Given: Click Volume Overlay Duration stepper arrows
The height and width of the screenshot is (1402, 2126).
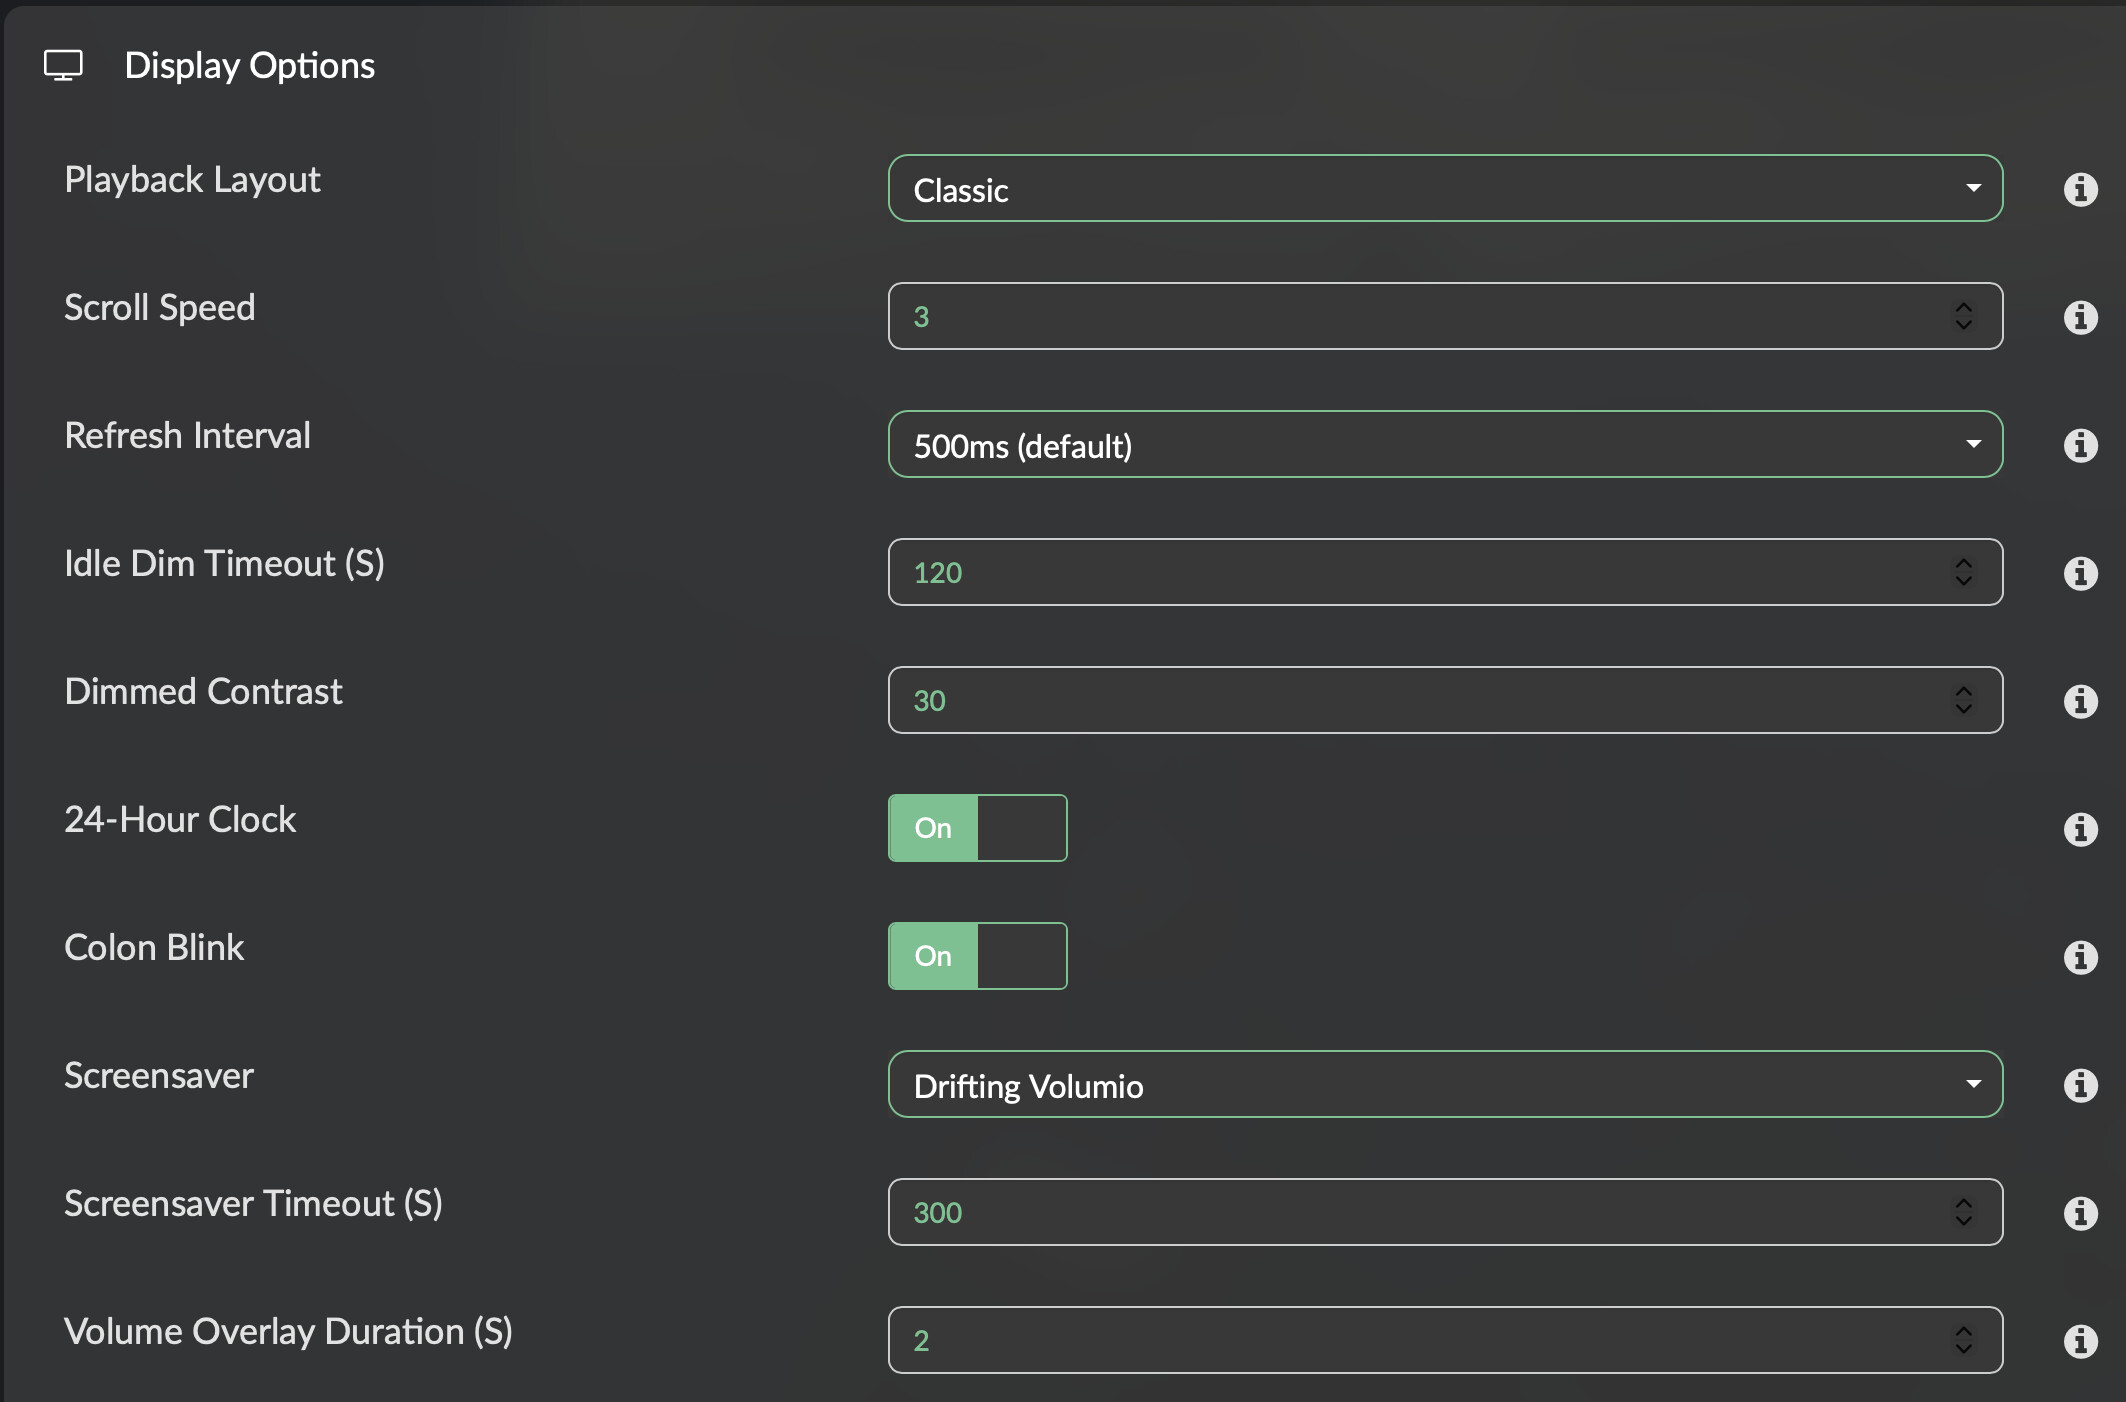Looking at the screenshot, I should (1963, 1340).
